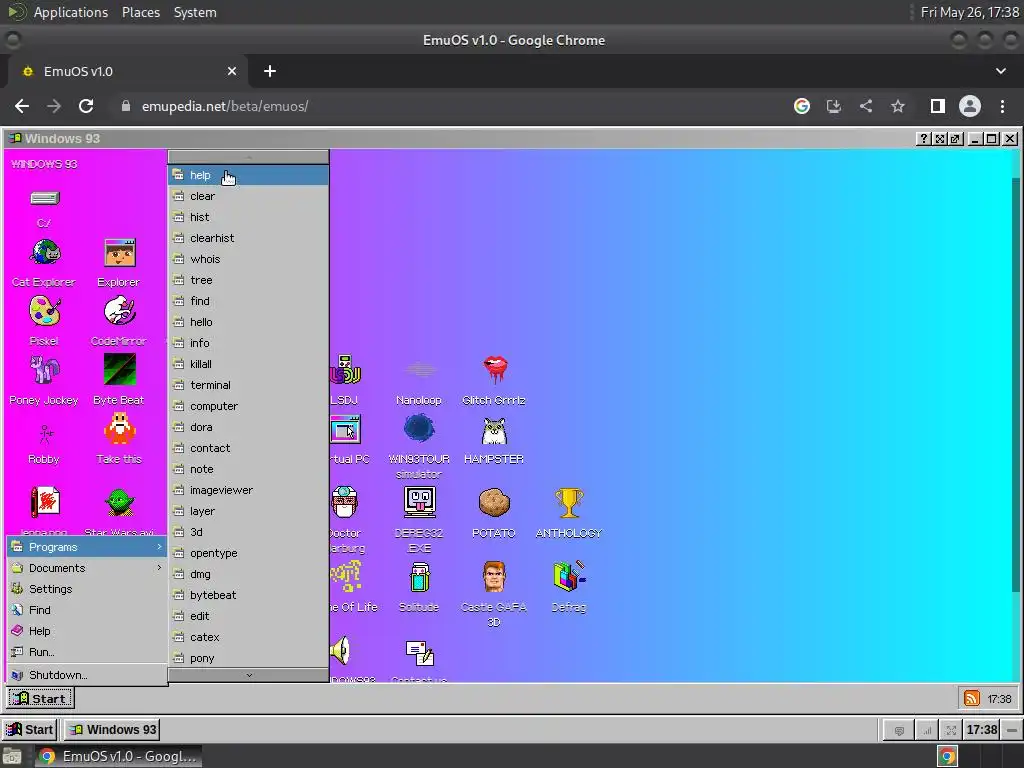
Task: Choose bytebeat in the programs list
Action: click(248, 595)
